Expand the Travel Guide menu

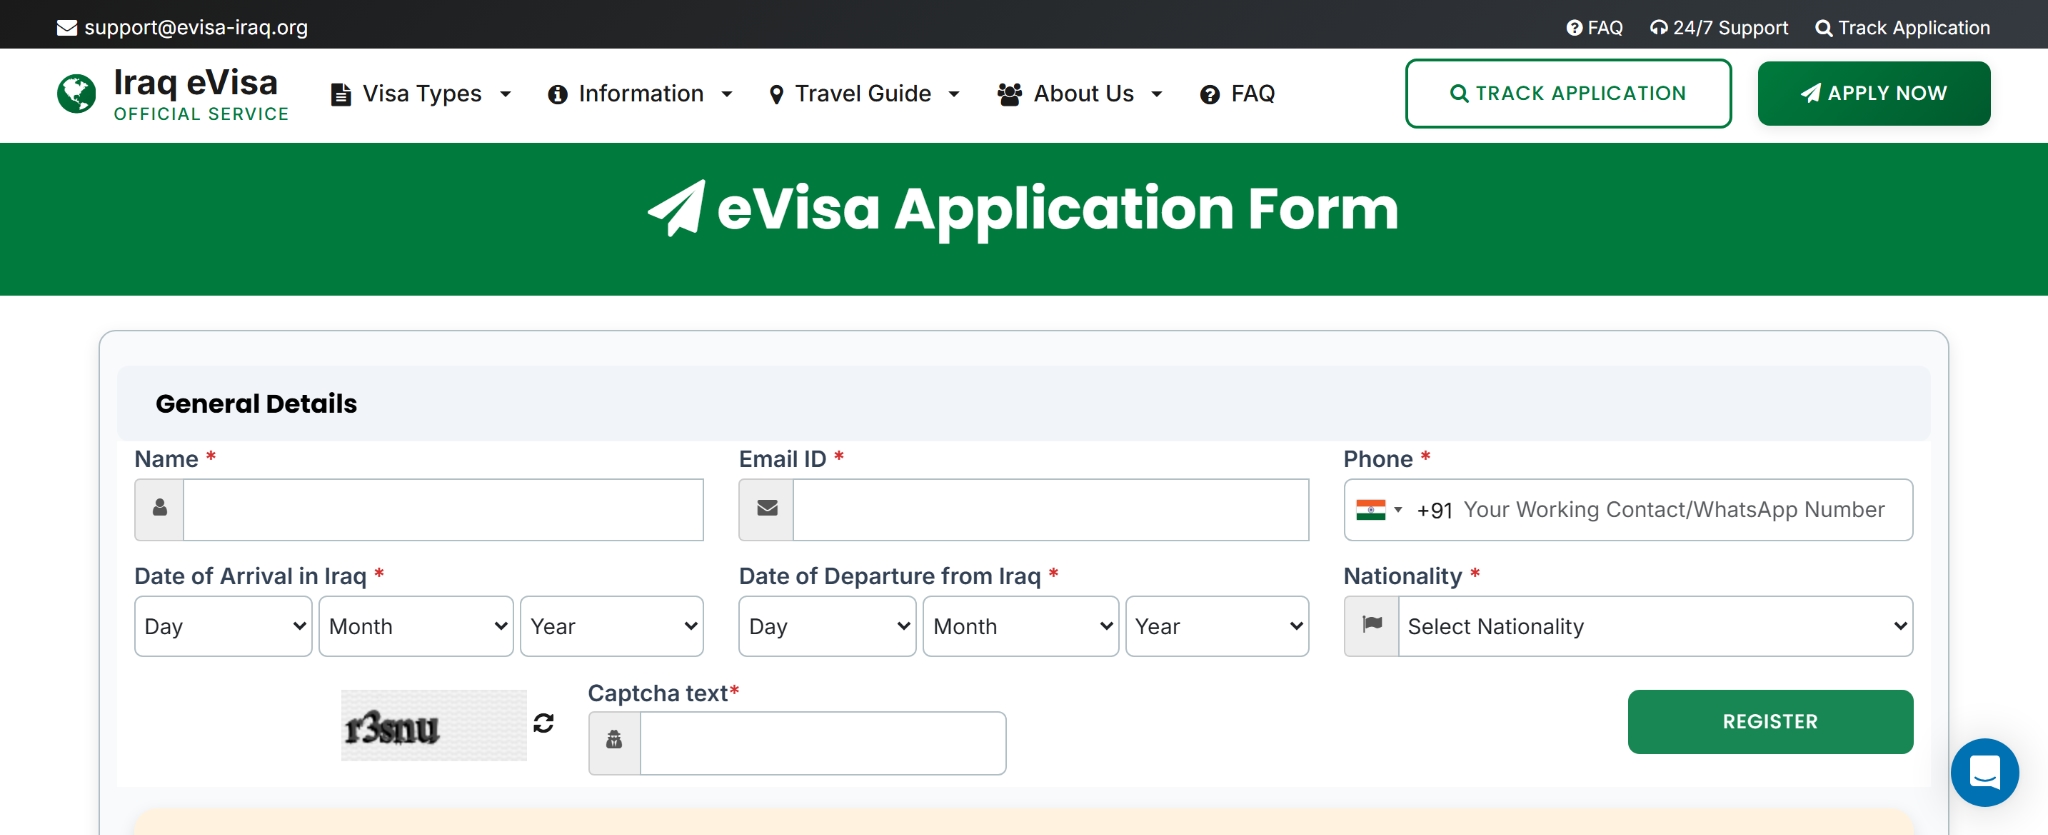coord(864,94)
